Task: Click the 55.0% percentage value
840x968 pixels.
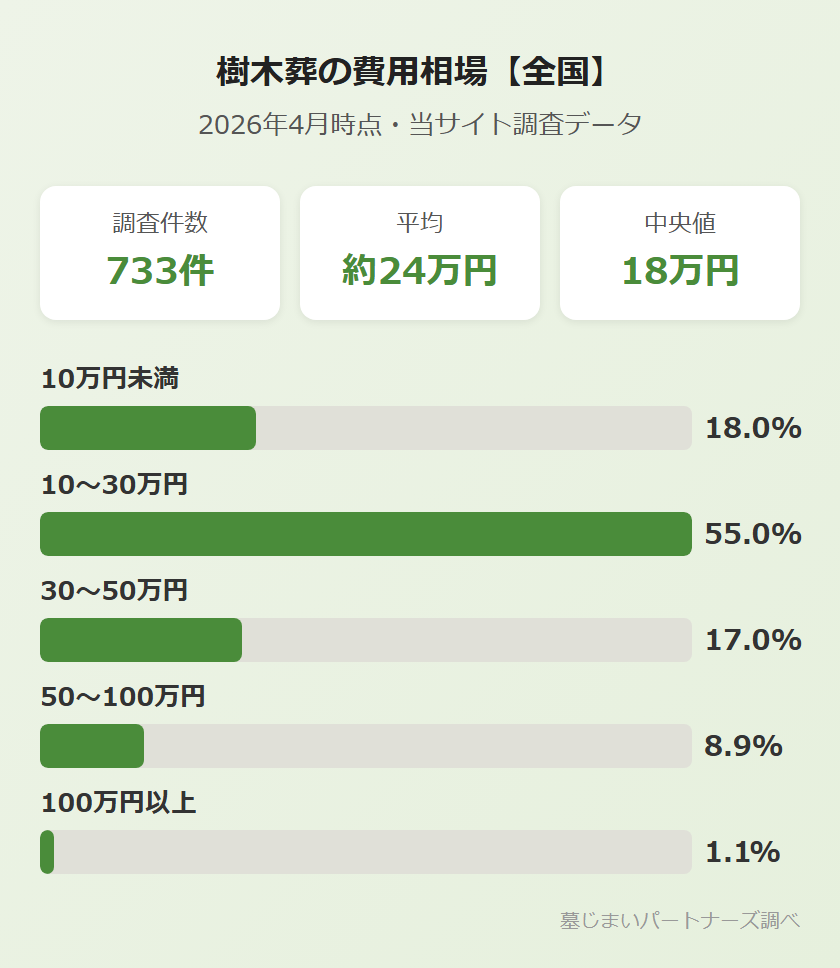Action: [x=753, y=534]
